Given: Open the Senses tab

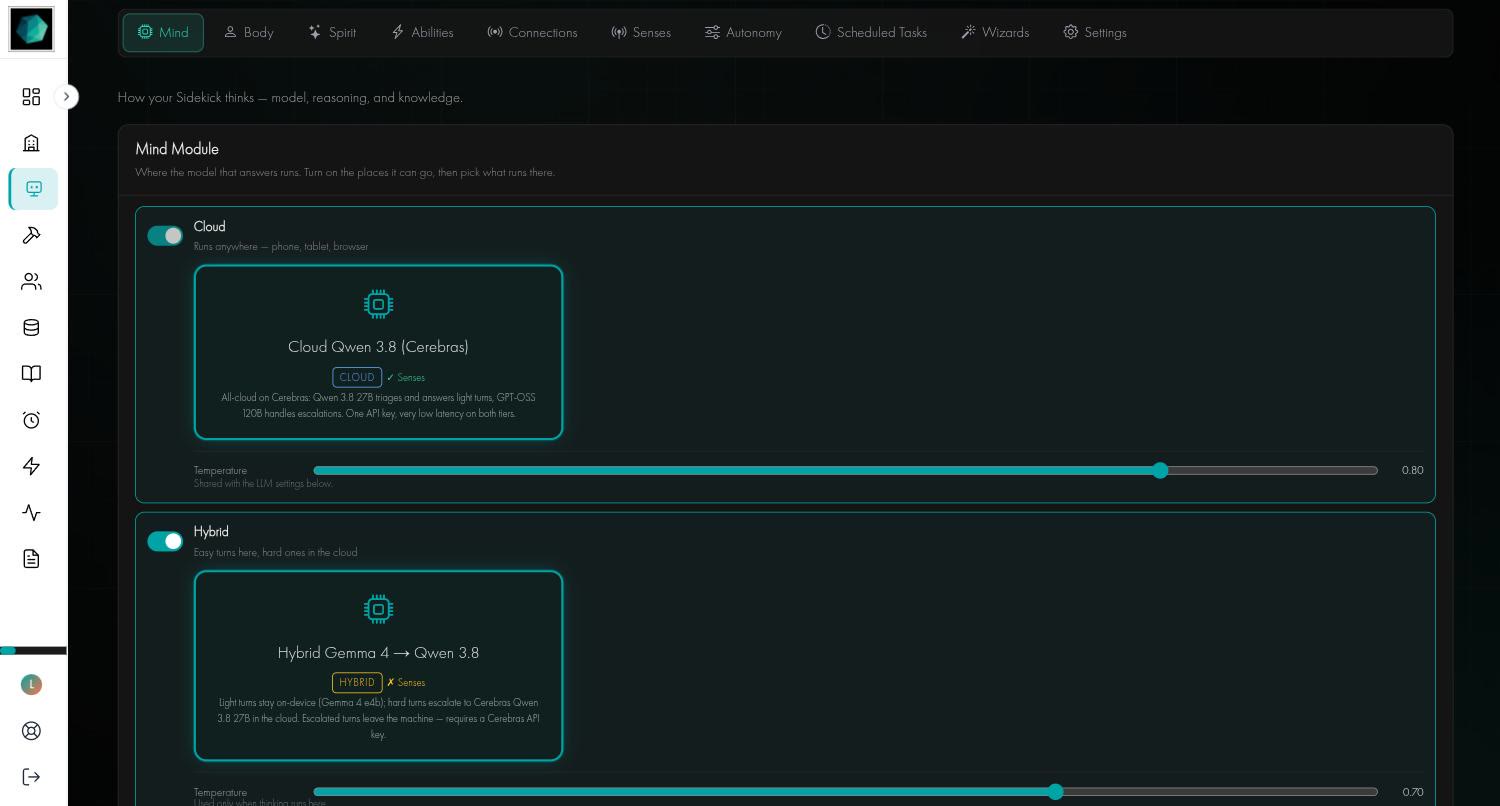Looking at the screenshot, I should [641, 33].
